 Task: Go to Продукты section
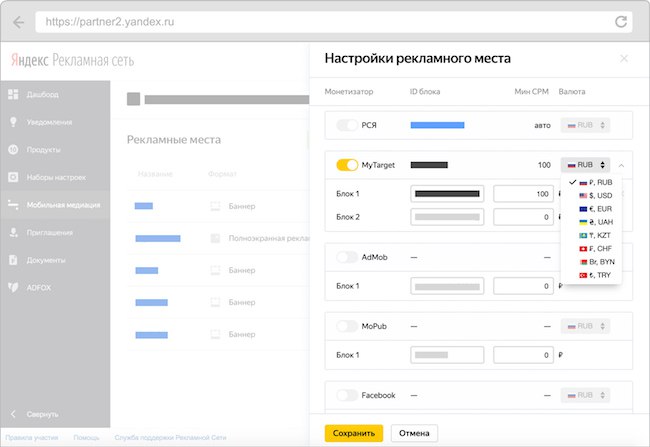[55, 150]
